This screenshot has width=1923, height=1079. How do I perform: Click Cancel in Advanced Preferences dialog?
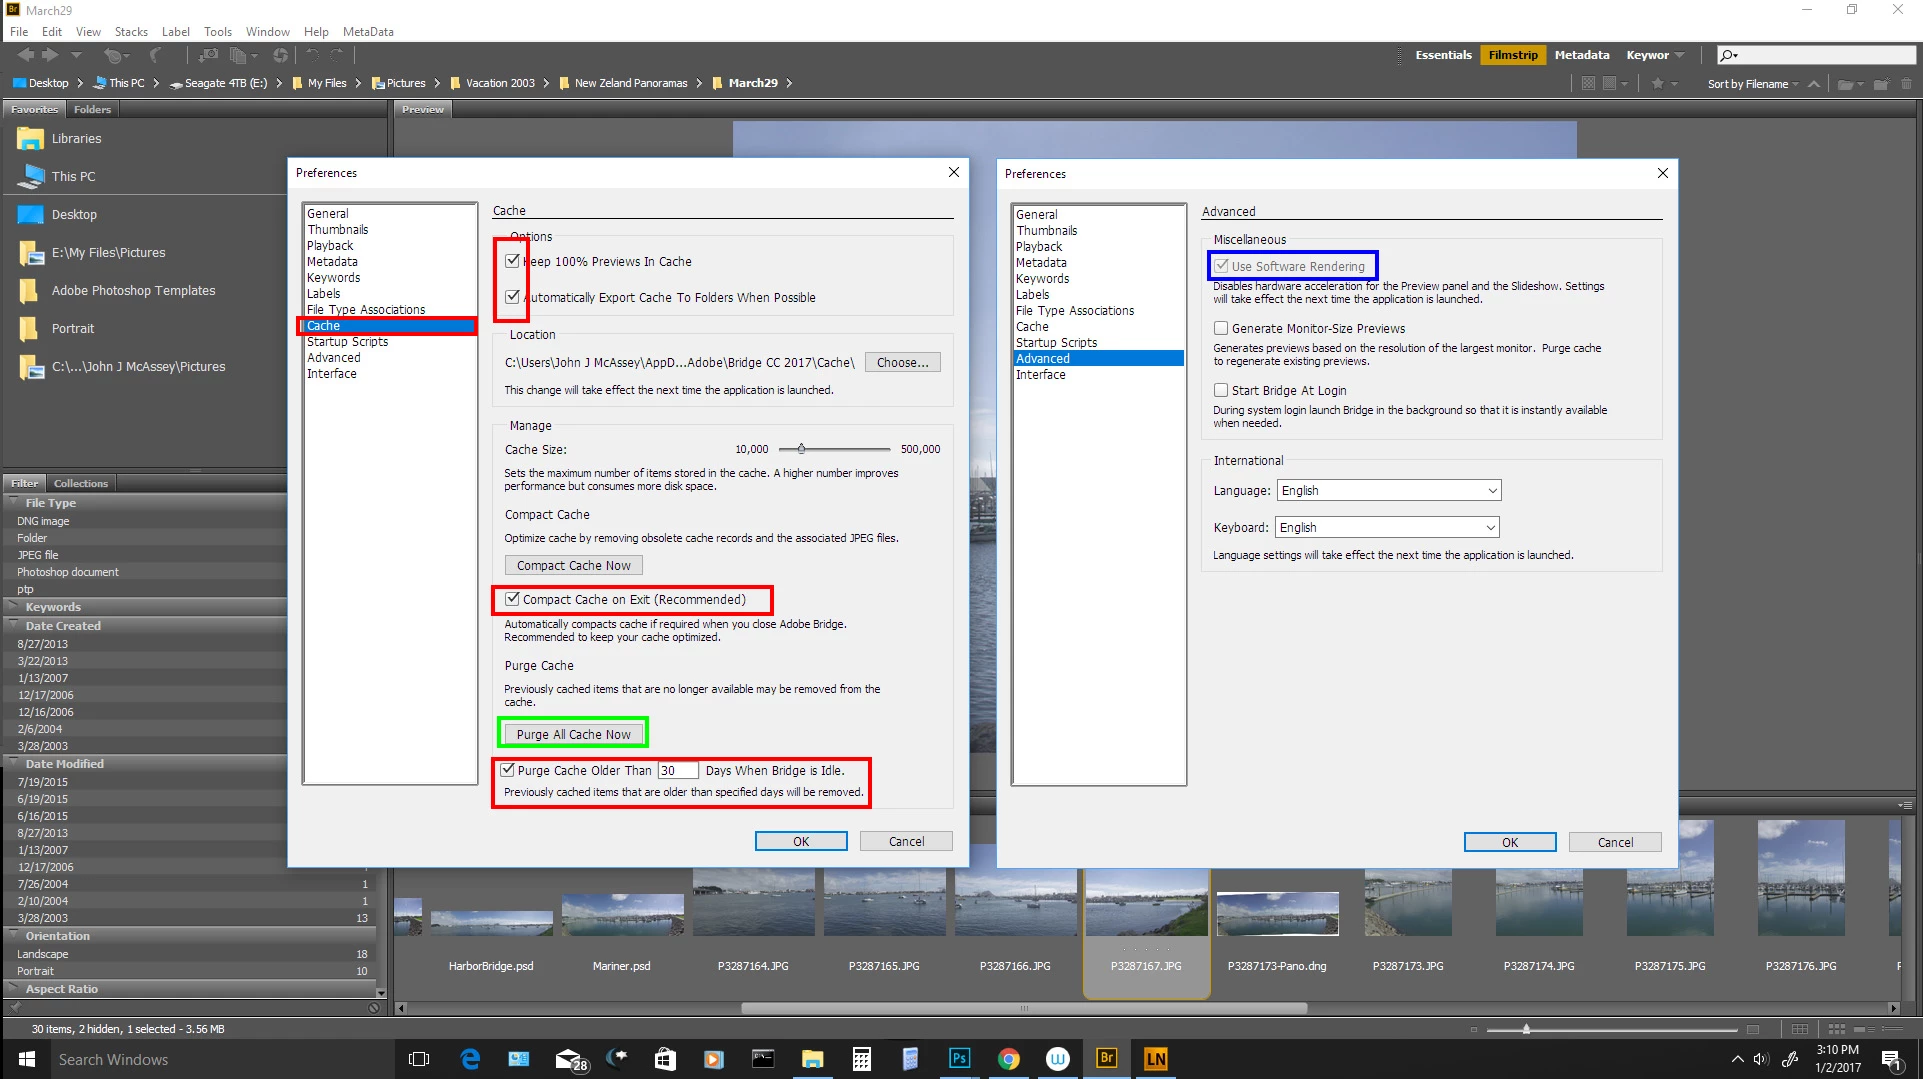(x=1615, y=842)
